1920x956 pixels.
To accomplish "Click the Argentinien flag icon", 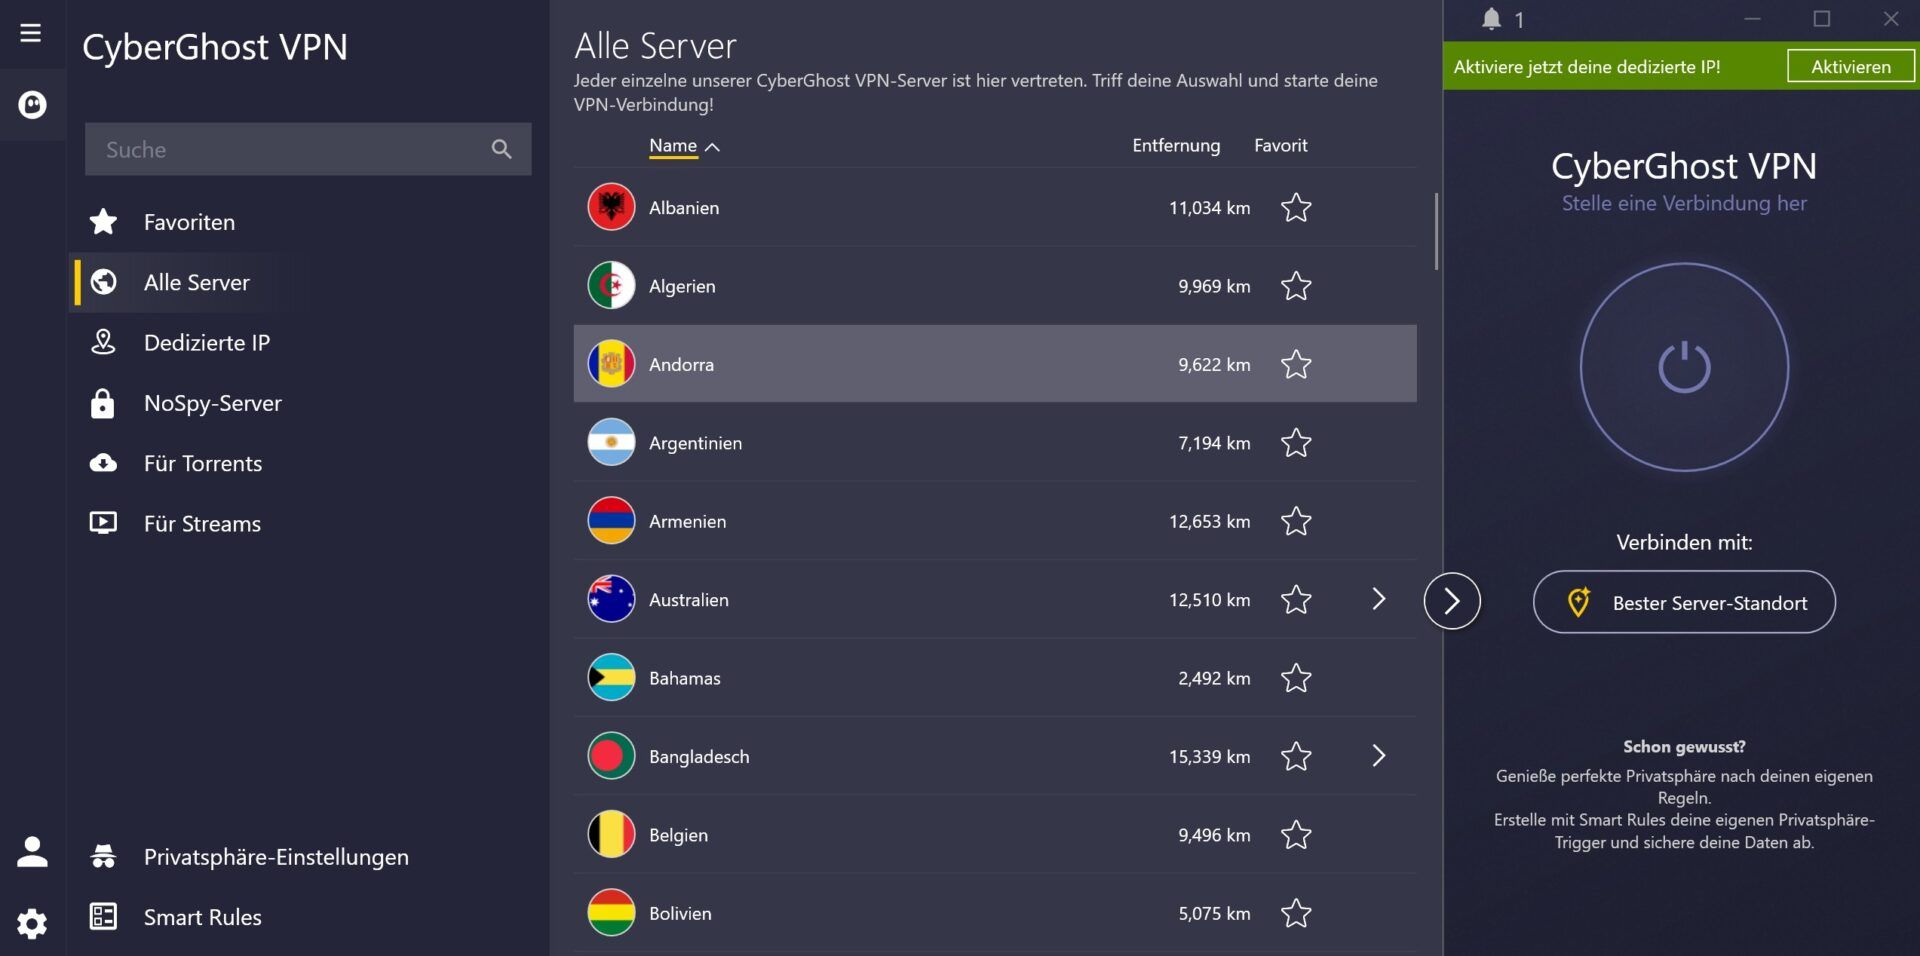I will pos(611,443).
